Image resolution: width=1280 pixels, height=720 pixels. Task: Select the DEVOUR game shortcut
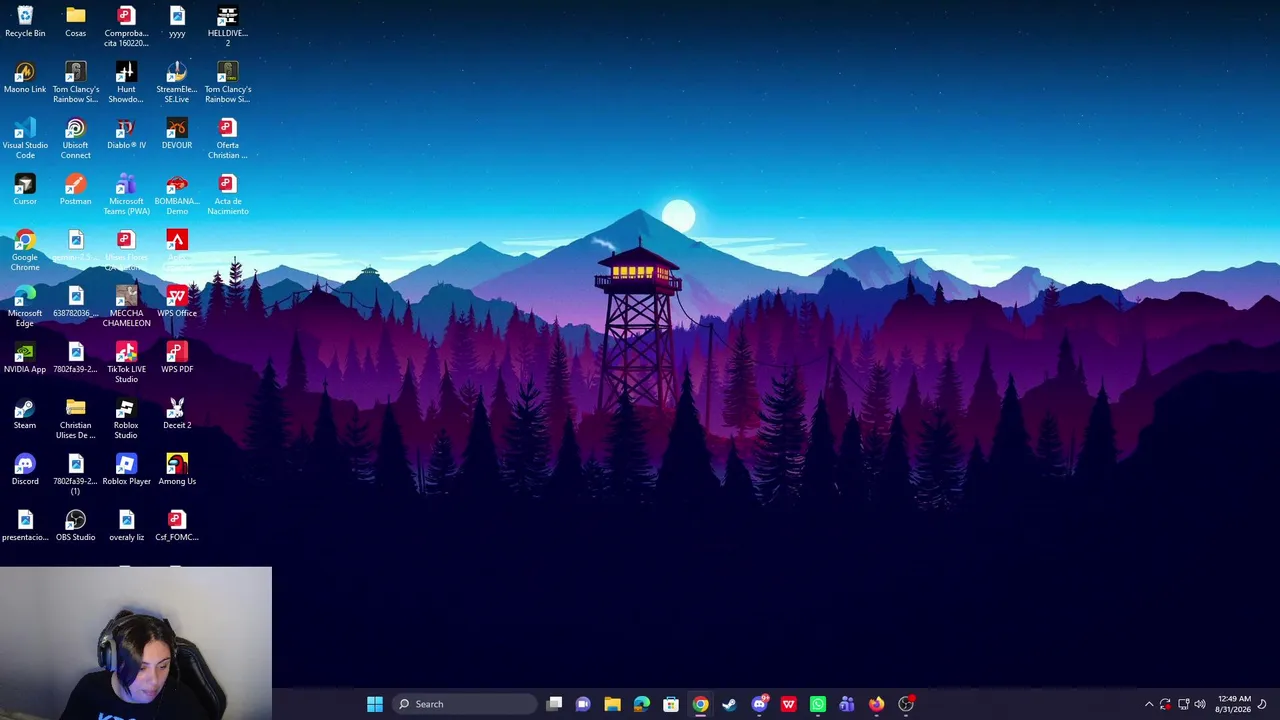click(177, 134)
